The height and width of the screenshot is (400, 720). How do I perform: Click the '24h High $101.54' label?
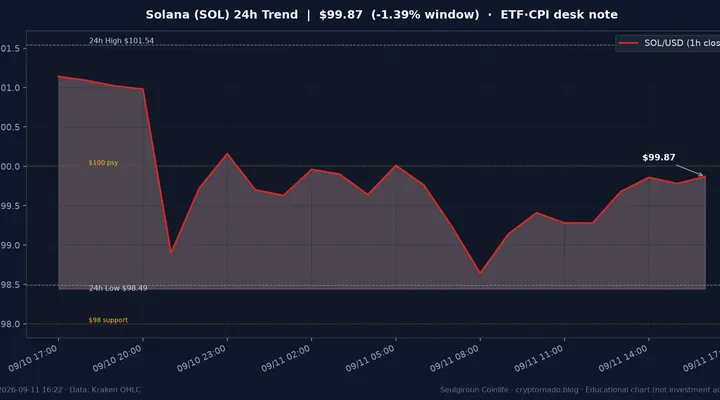pos(121,40)
